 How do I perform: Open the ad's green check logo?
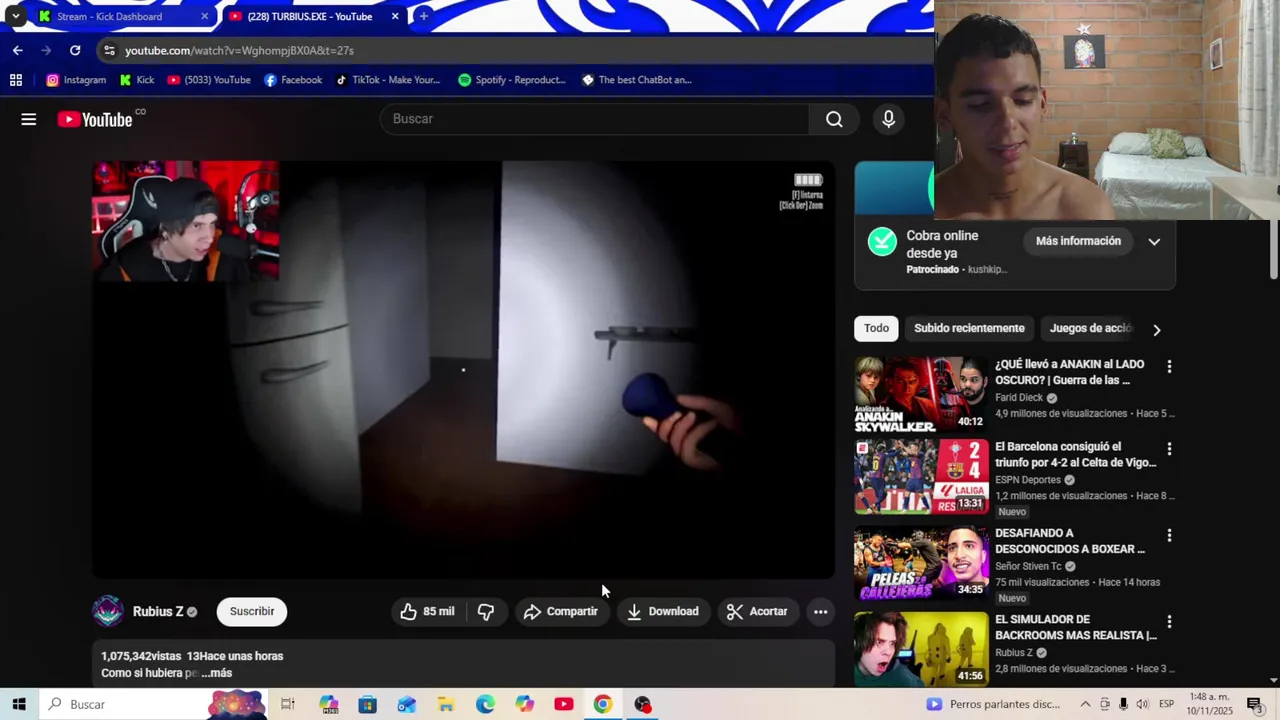[x=882, y=242]
